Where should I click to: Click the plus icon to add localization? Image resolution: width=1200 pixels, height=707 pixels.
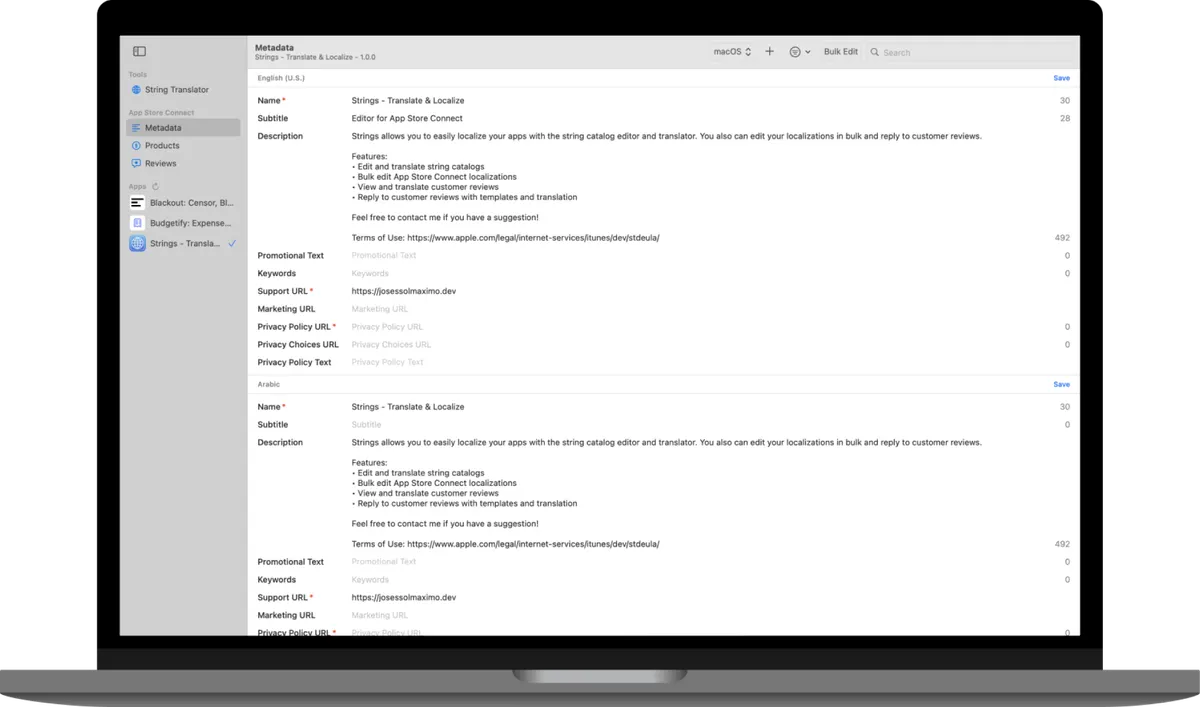769,52
